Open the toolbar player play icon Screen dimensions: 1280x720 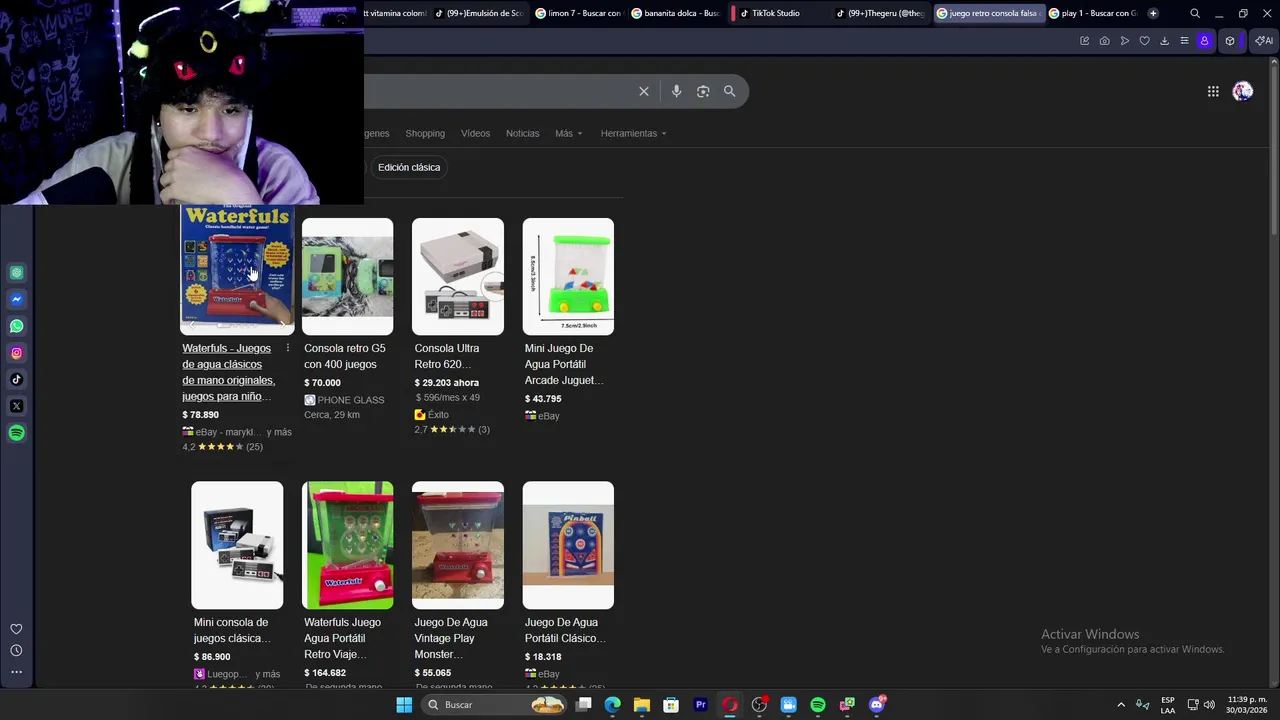point(1124,41)
